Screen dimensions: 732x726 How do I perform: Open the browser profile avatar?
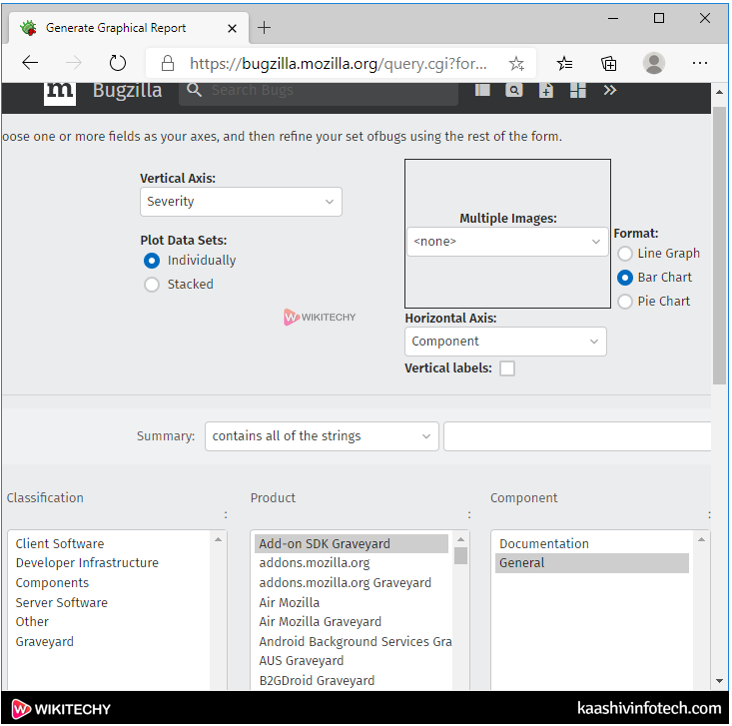pos(654,63)
